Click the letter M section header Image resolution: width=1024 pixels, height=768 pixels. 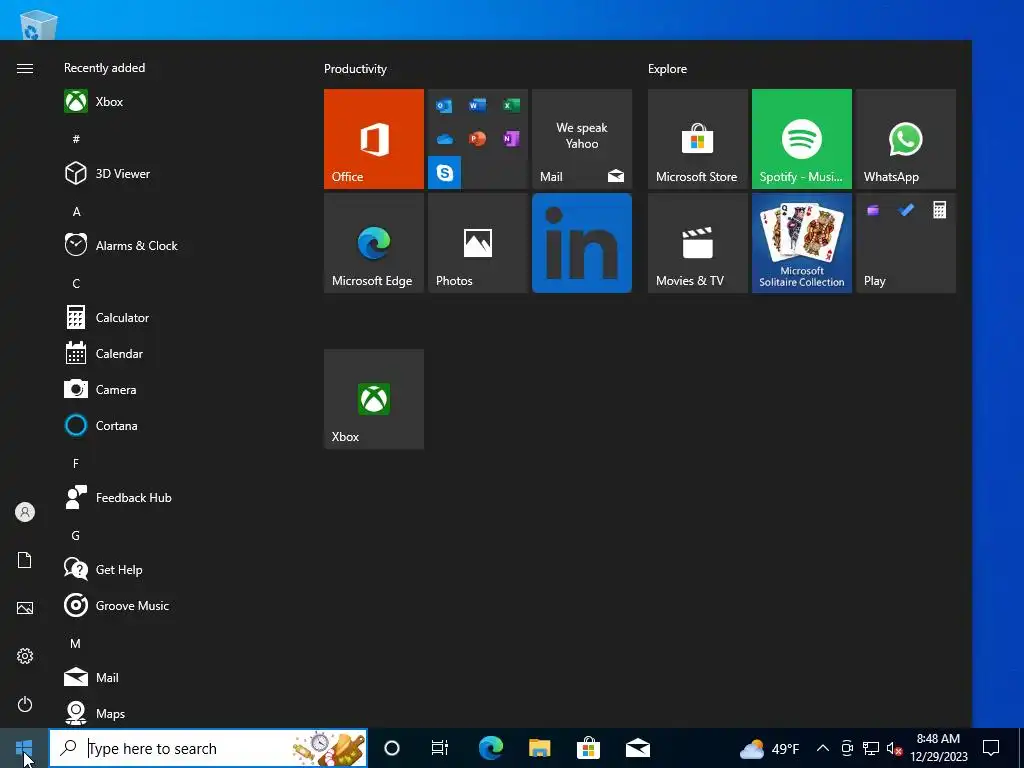click(76, 643)
